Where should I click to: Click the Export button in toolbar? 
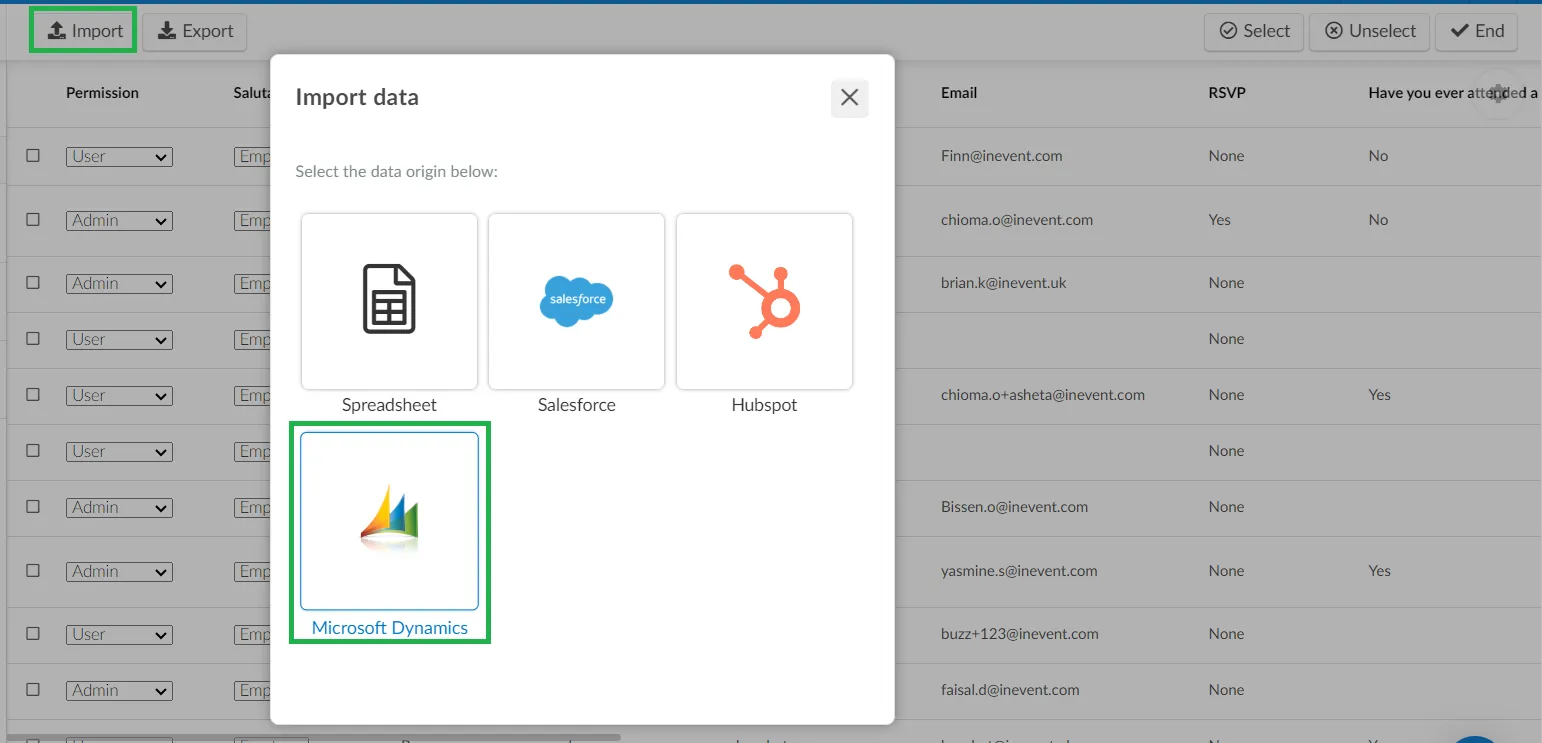click(195, 31)
